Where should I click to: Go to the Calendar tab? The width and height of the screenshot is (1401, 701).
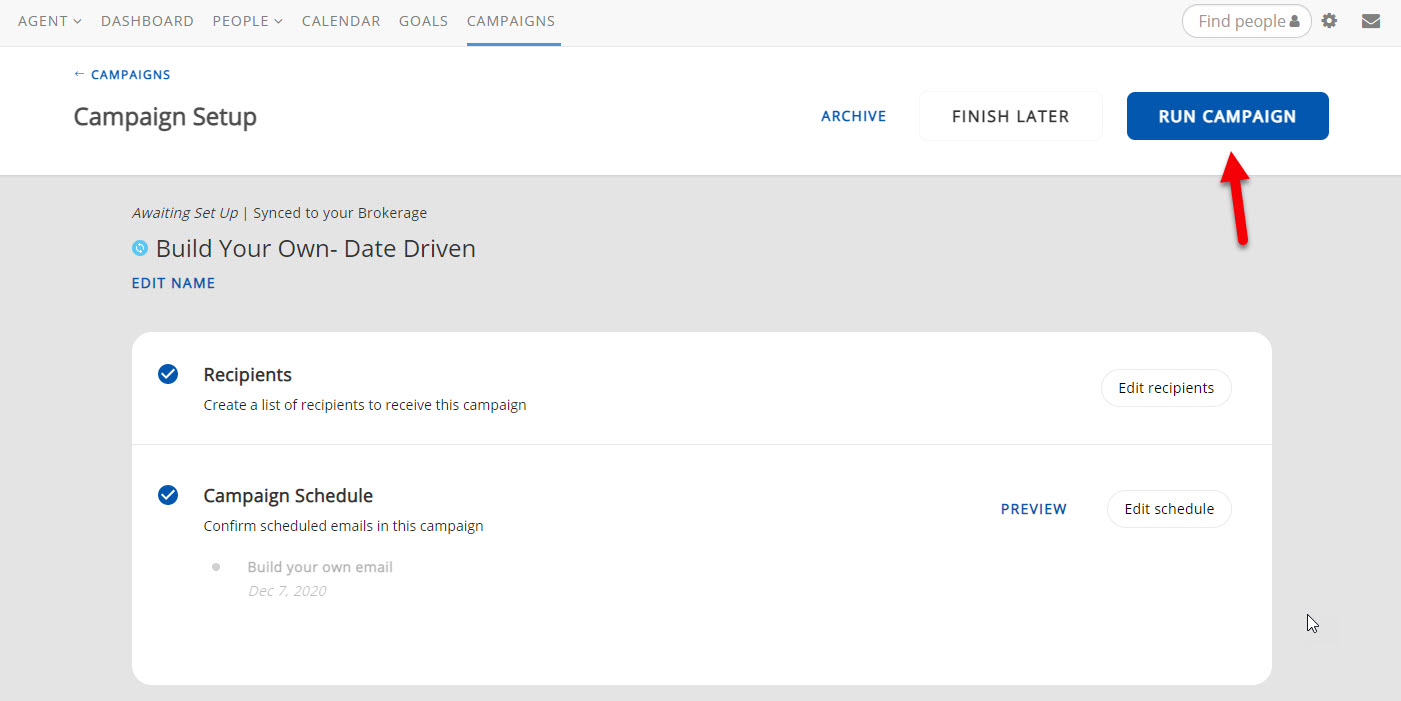pyautogui.click(x=340, y=21)
